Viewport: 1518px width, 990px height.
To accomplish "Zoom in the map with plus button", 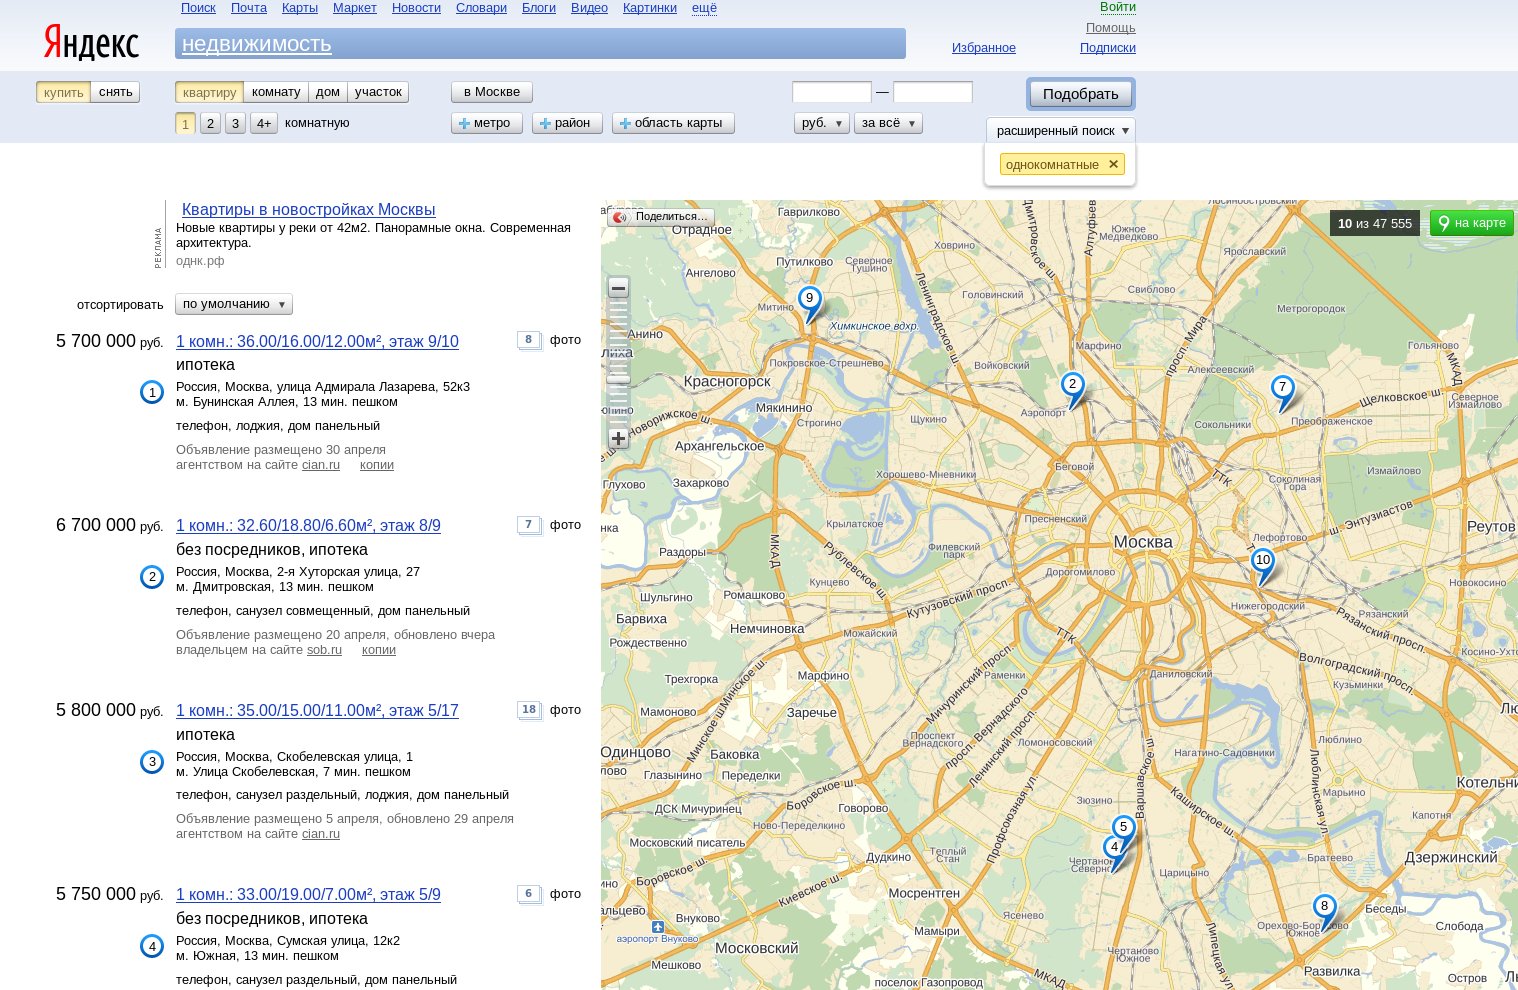I will pyautogui.click(x=618, y=438).
